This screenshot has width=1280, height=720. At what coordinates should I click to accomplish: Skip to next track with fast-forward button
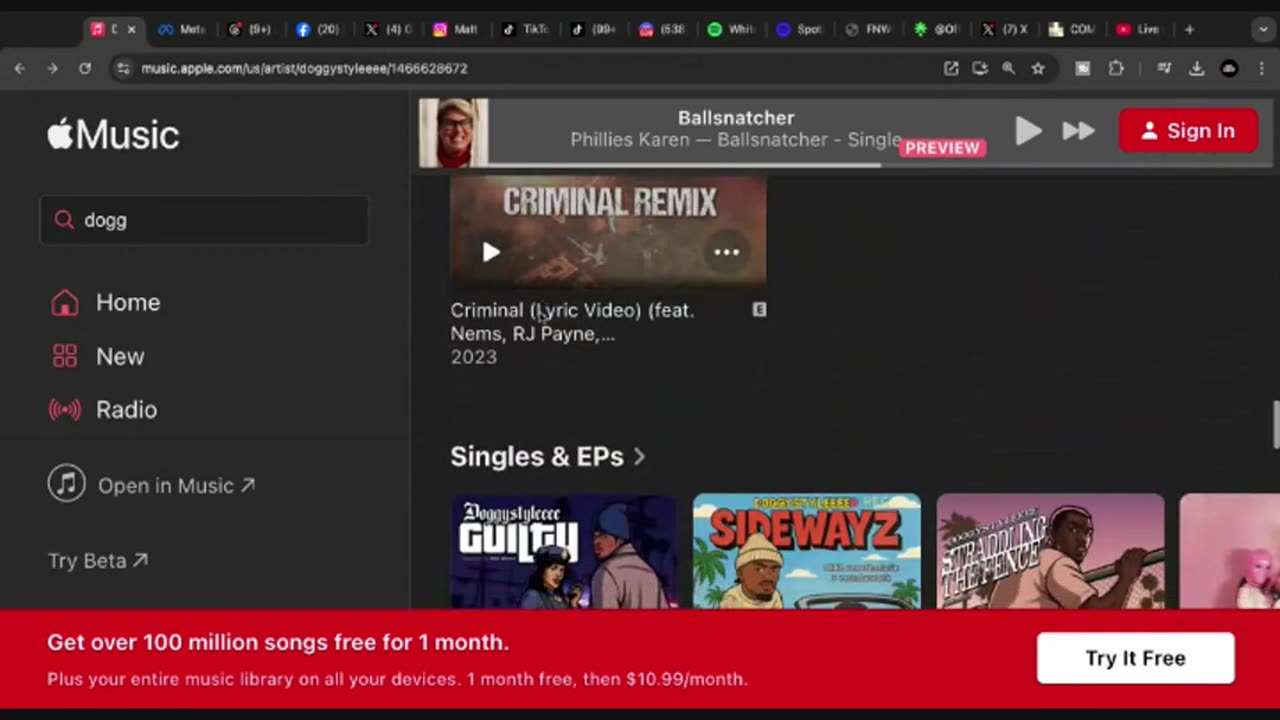pos(1078,131)
